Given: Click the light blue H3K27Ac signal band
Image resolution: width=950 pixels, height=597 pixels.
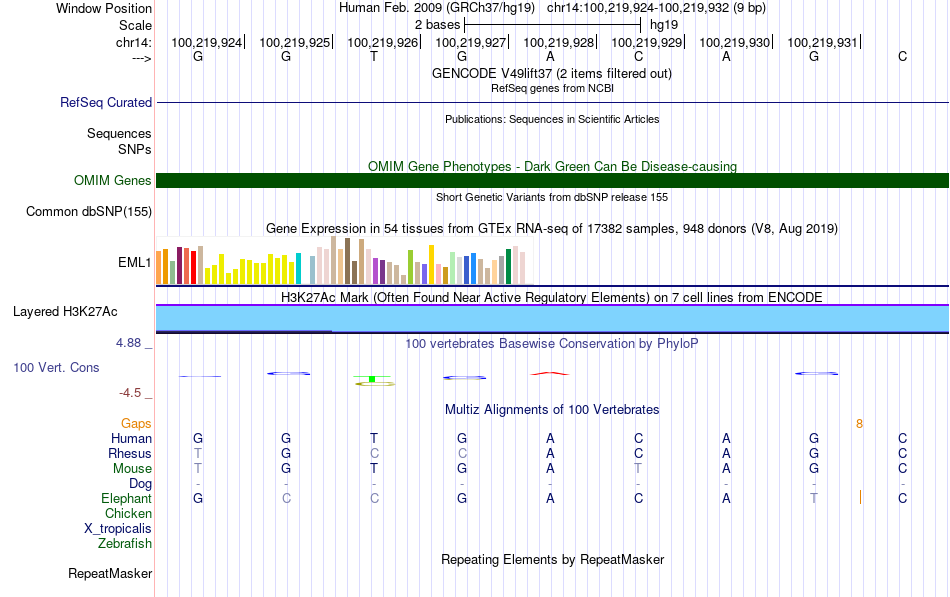Looking at the screenshot, I should (552, 318).
